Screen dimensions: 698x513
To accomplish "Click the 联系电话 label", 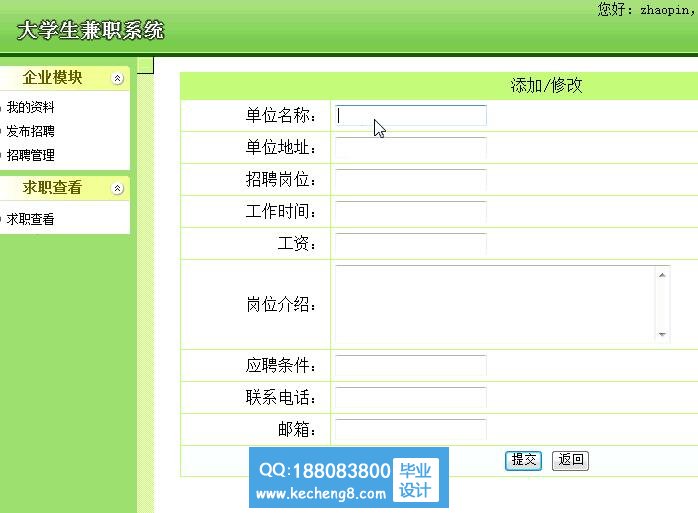I will pyautogui.click(x=281, y=397).
